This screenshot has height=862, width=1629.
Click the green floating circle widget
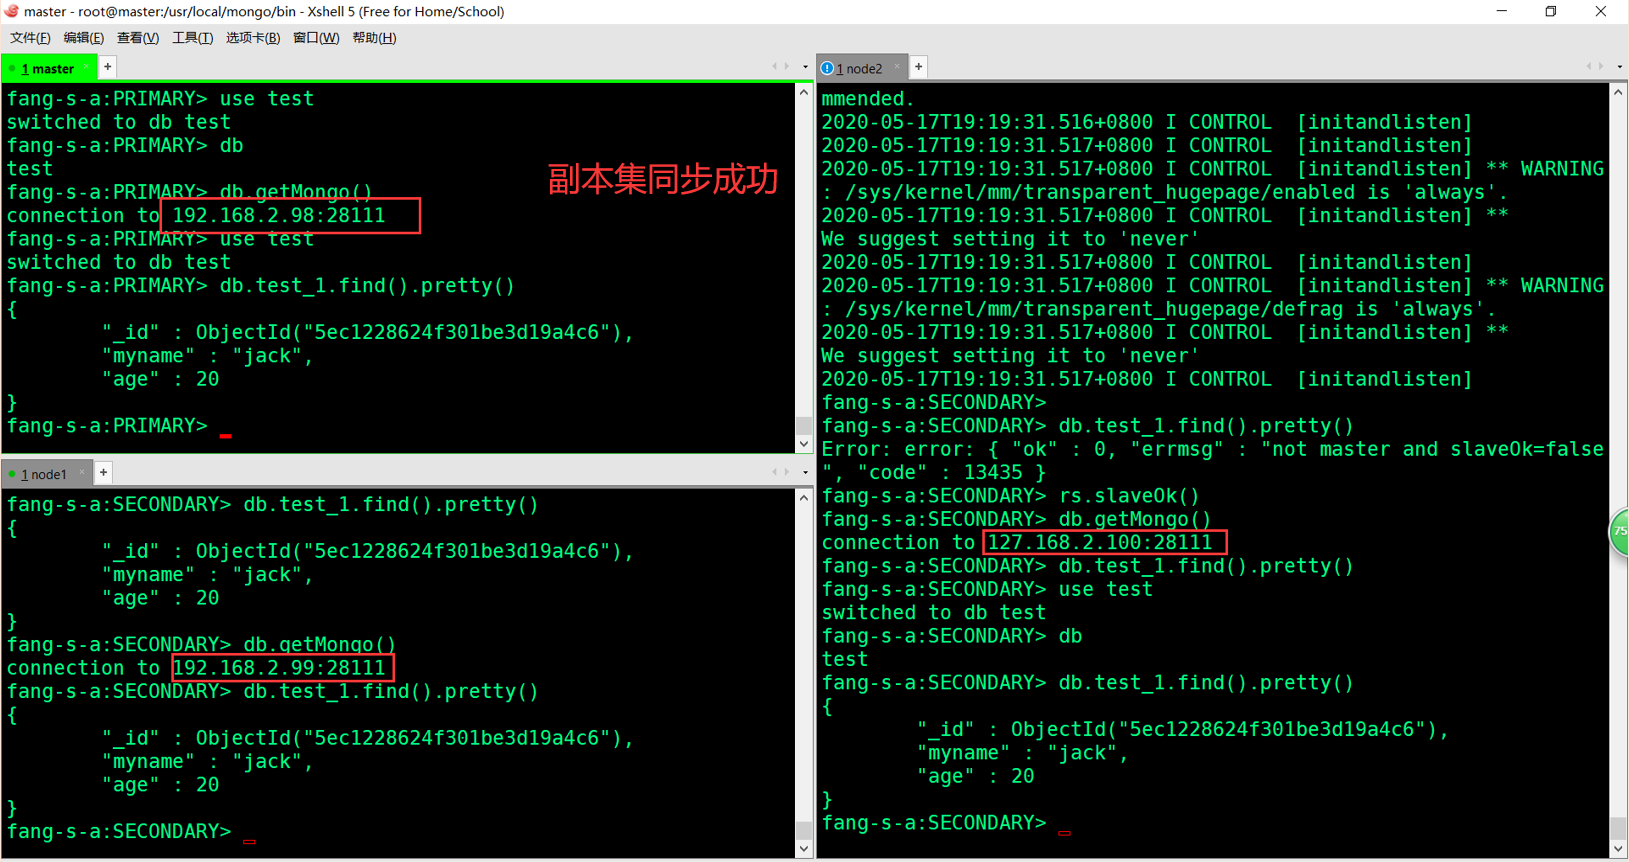click(1619, 532)
